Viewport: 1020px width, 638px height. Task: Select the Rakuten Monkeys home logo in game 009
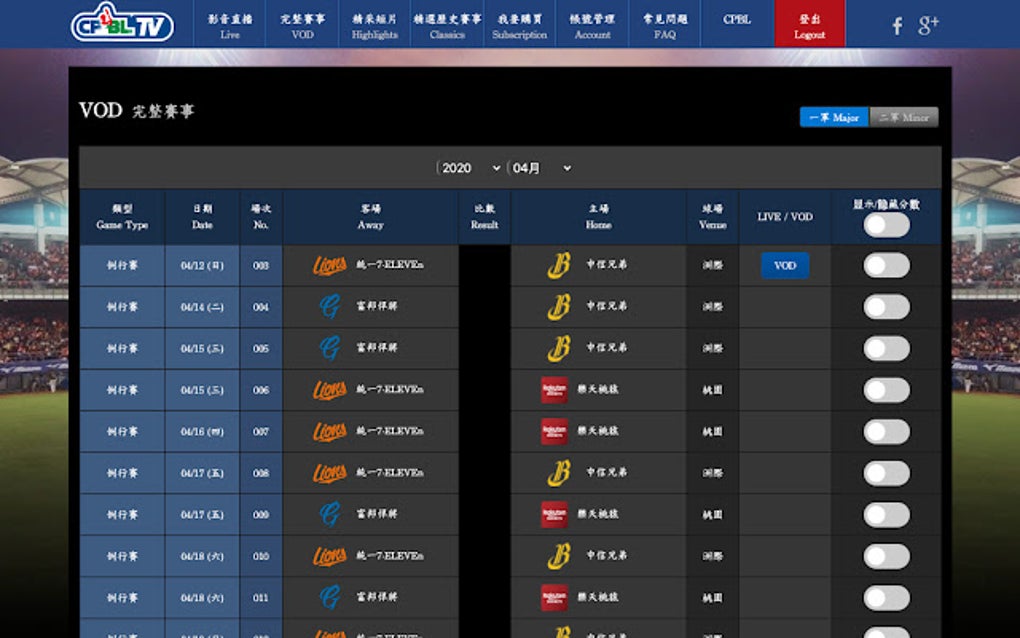point(556,513)
